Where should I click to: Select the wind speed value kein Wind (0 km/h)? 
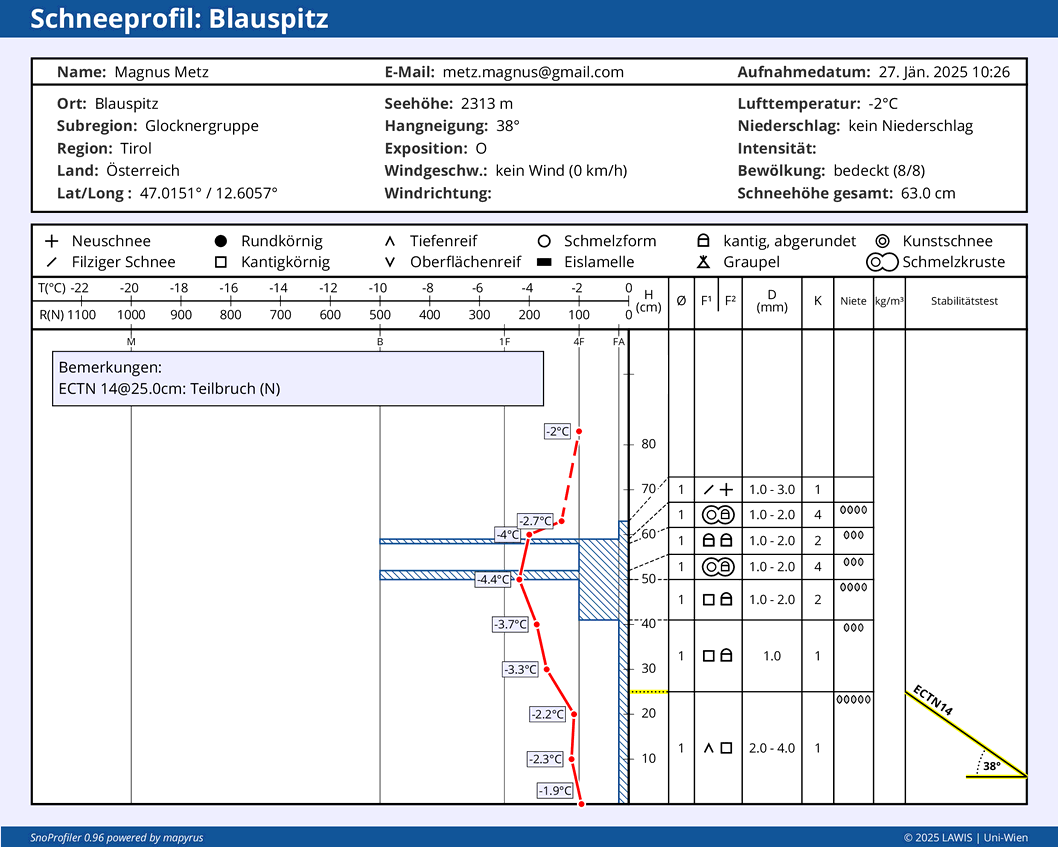pos(561,171)
